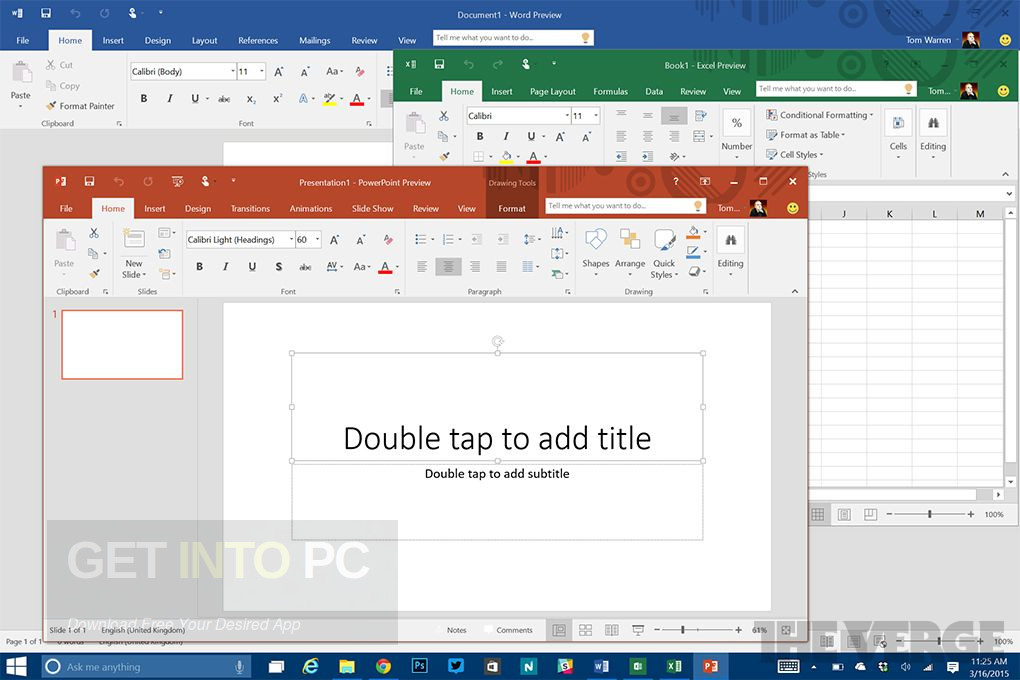Click Cells icon in Excel ribbon

click(898, 122)
